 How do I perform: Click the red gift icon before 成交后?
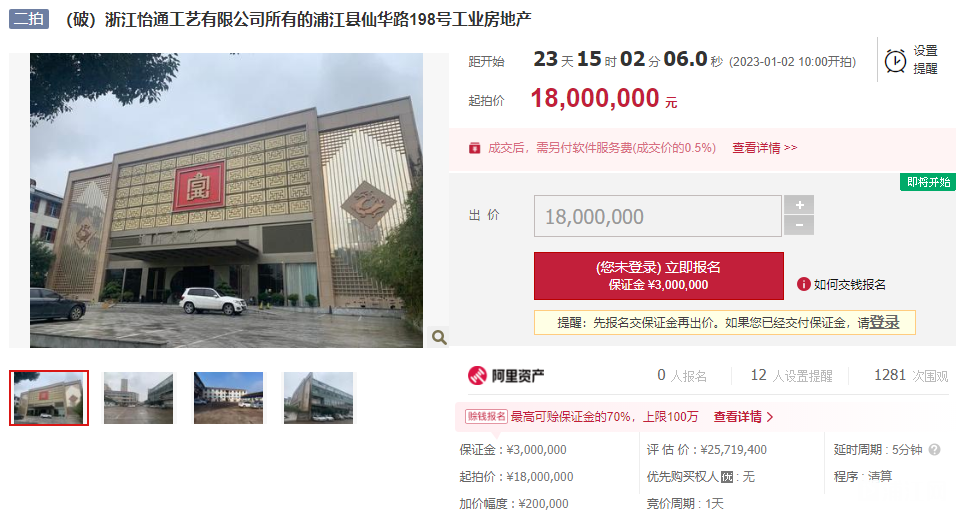(474, 148)
